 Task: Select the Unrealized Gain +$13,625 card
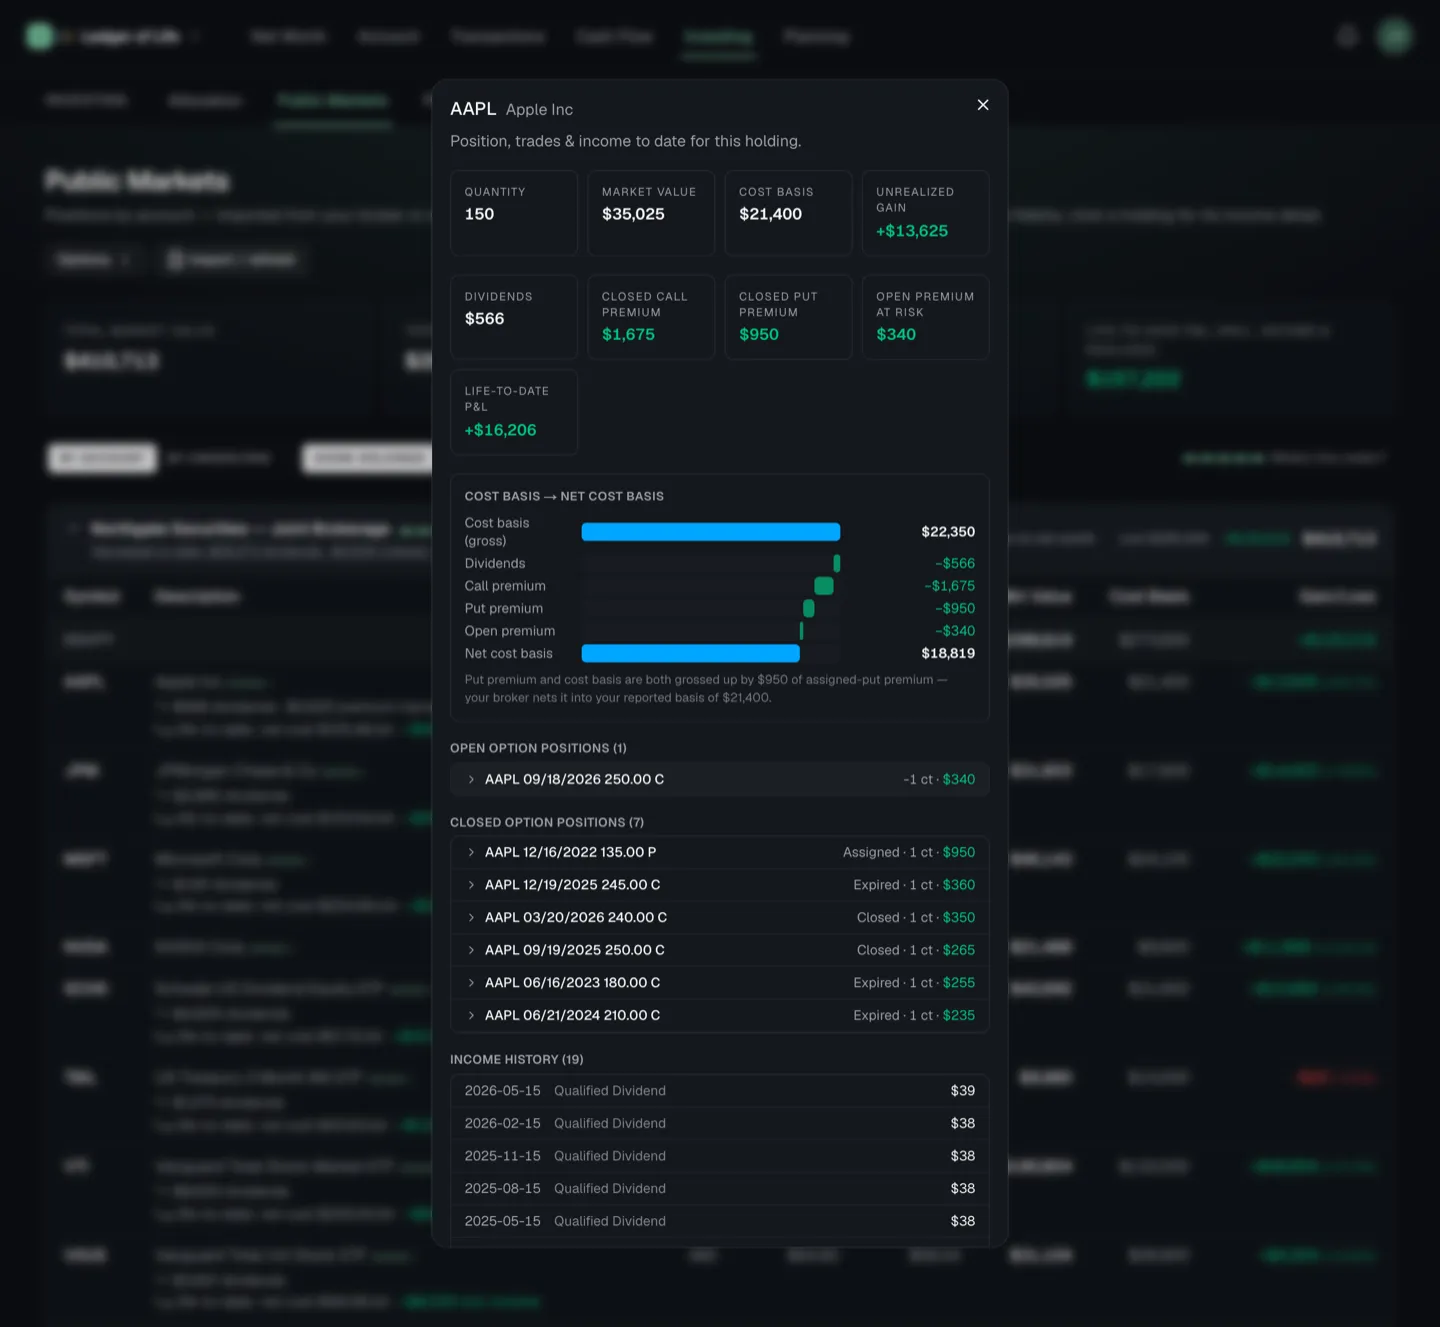pyautogui.click(x=926, y=213)
